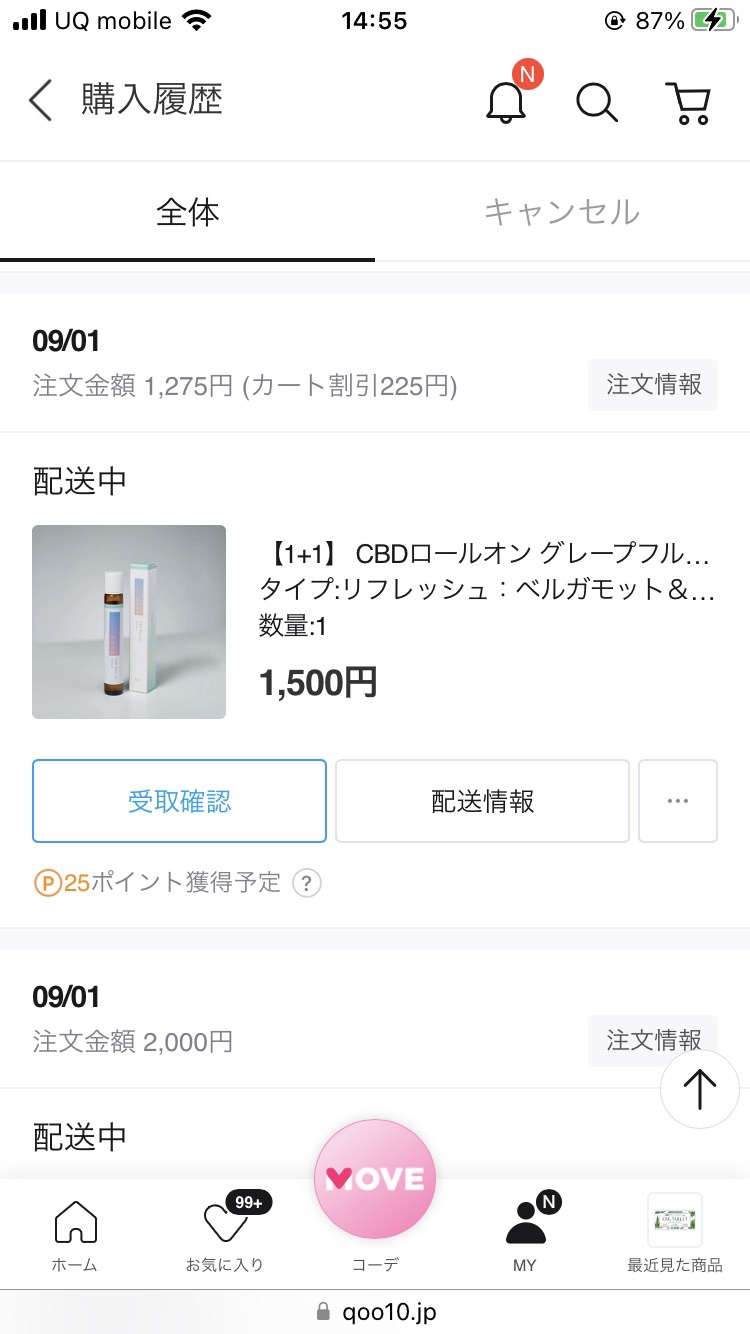Viewport: 750px width, 1334px height.
Task: Open 最近見た商品 thumbnail
Action: pos(675,1222)
